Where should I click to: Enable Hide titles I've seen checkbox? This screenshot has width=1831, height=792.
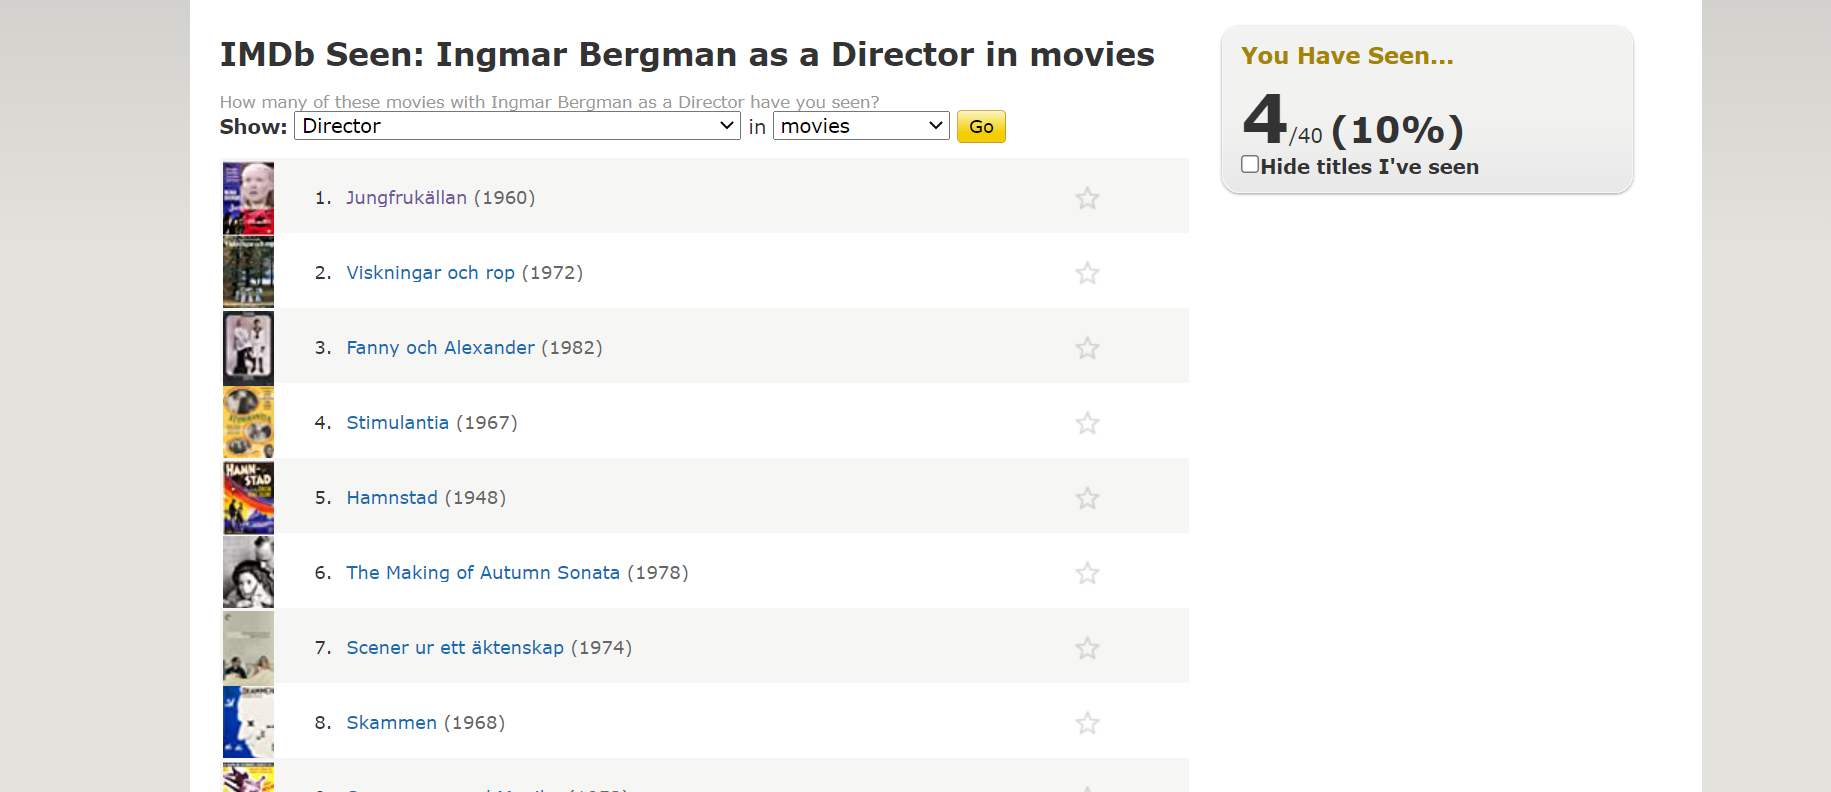pos(1250,165)
